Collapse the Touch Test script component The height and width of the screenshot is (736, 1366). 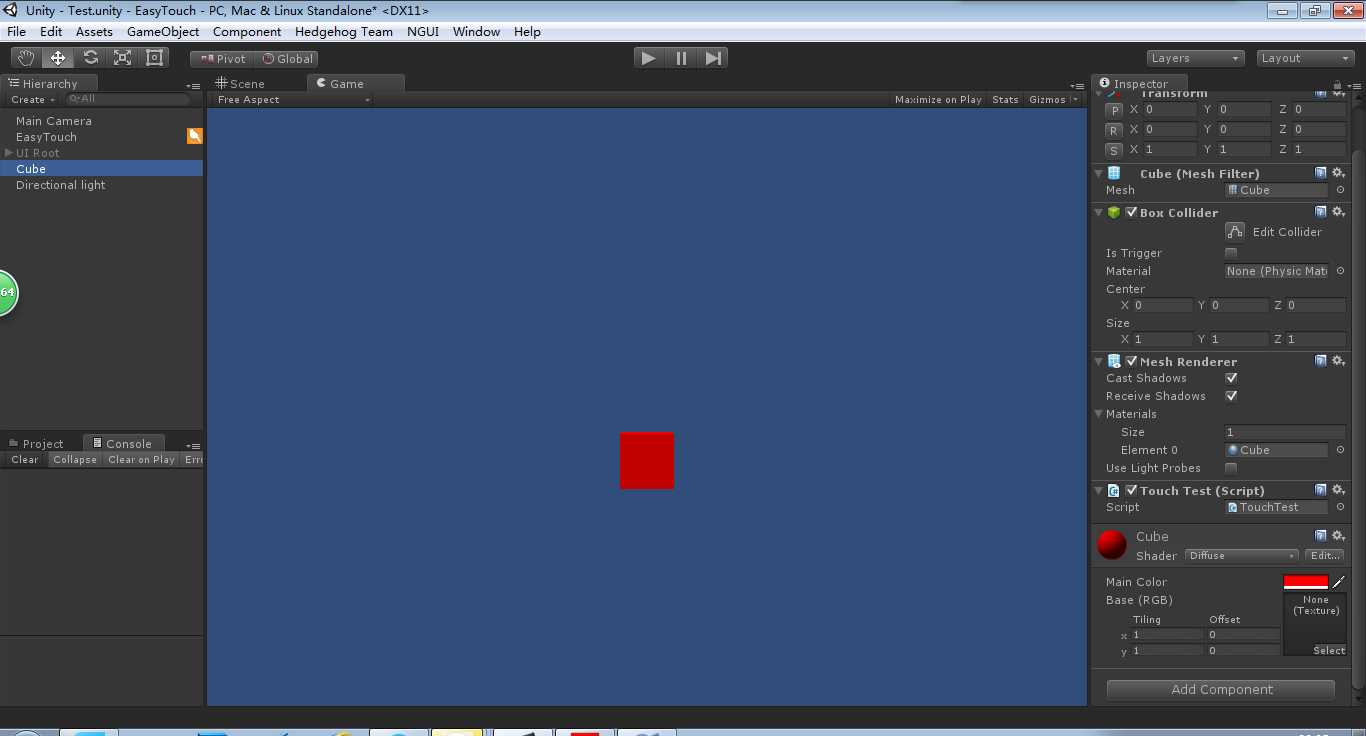1099,491
